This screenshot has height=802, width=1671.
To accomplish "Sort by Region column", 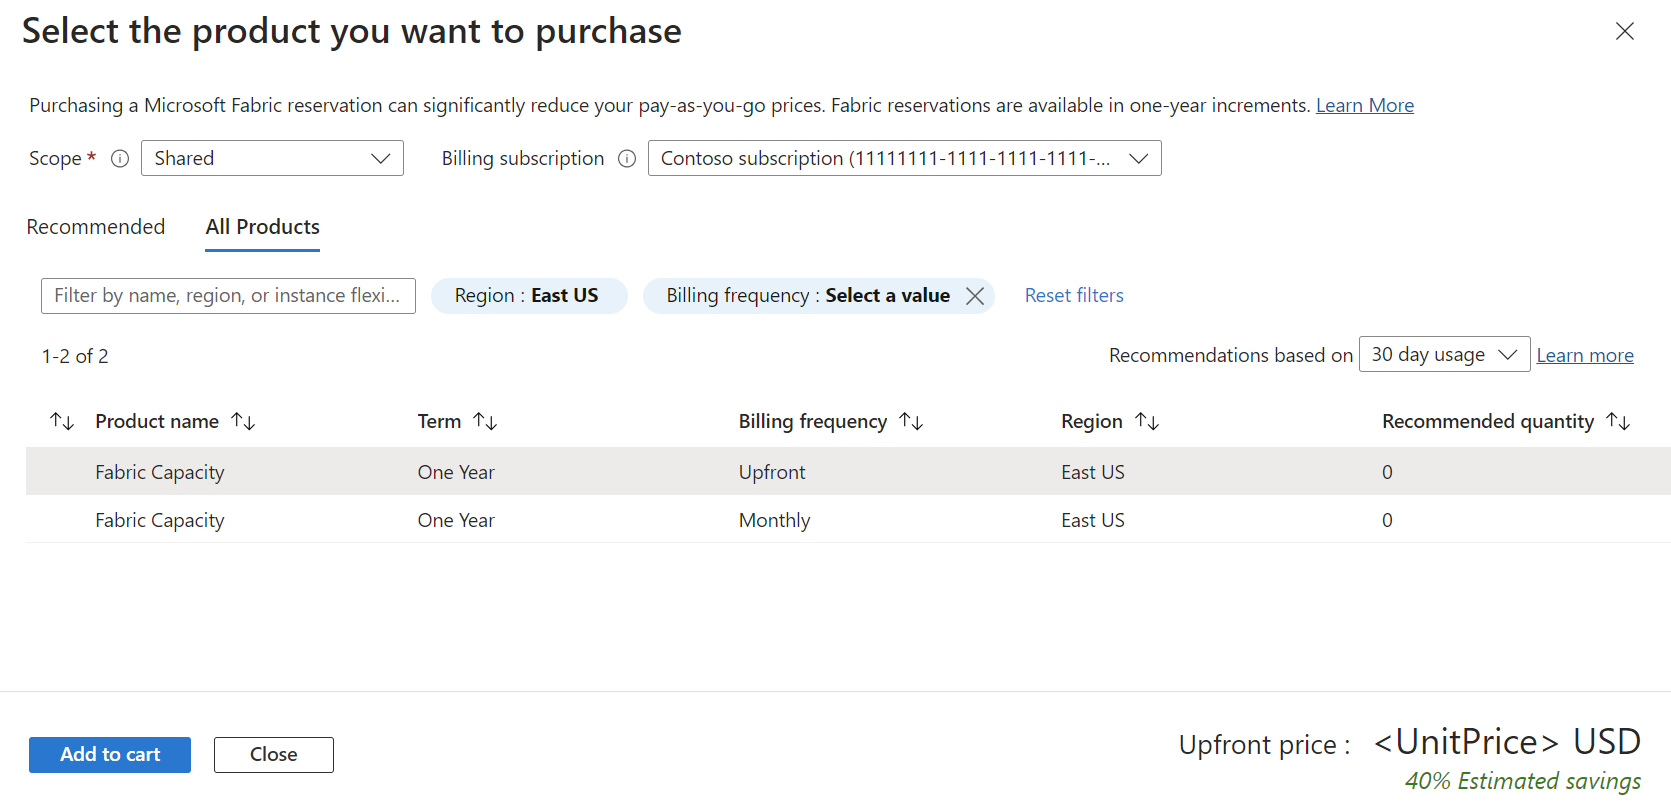I will tap(1147, 422).
